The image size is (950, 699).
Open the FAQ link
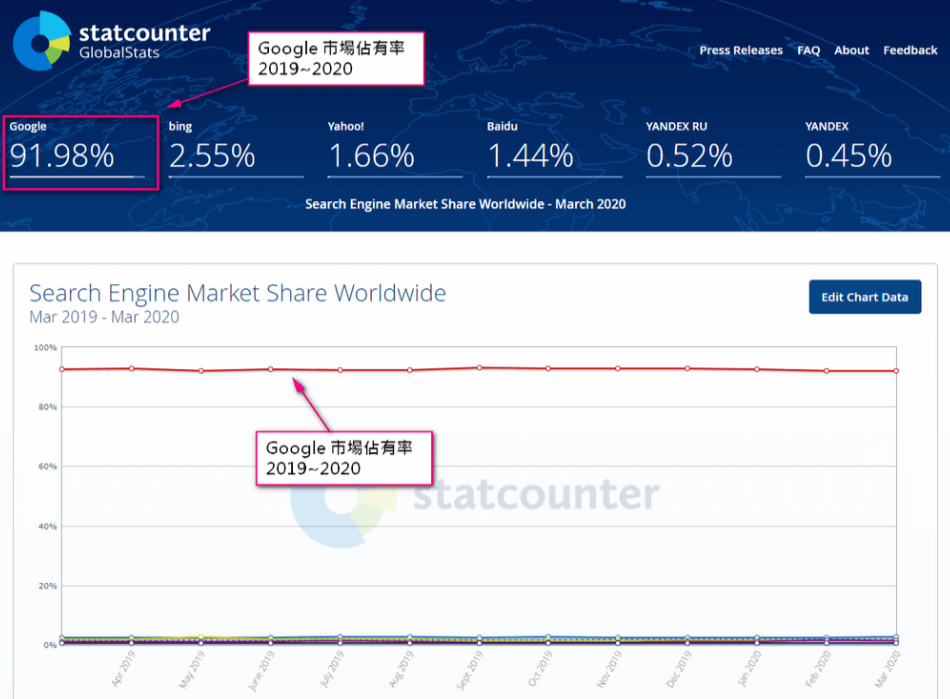[x=808, y=50]
